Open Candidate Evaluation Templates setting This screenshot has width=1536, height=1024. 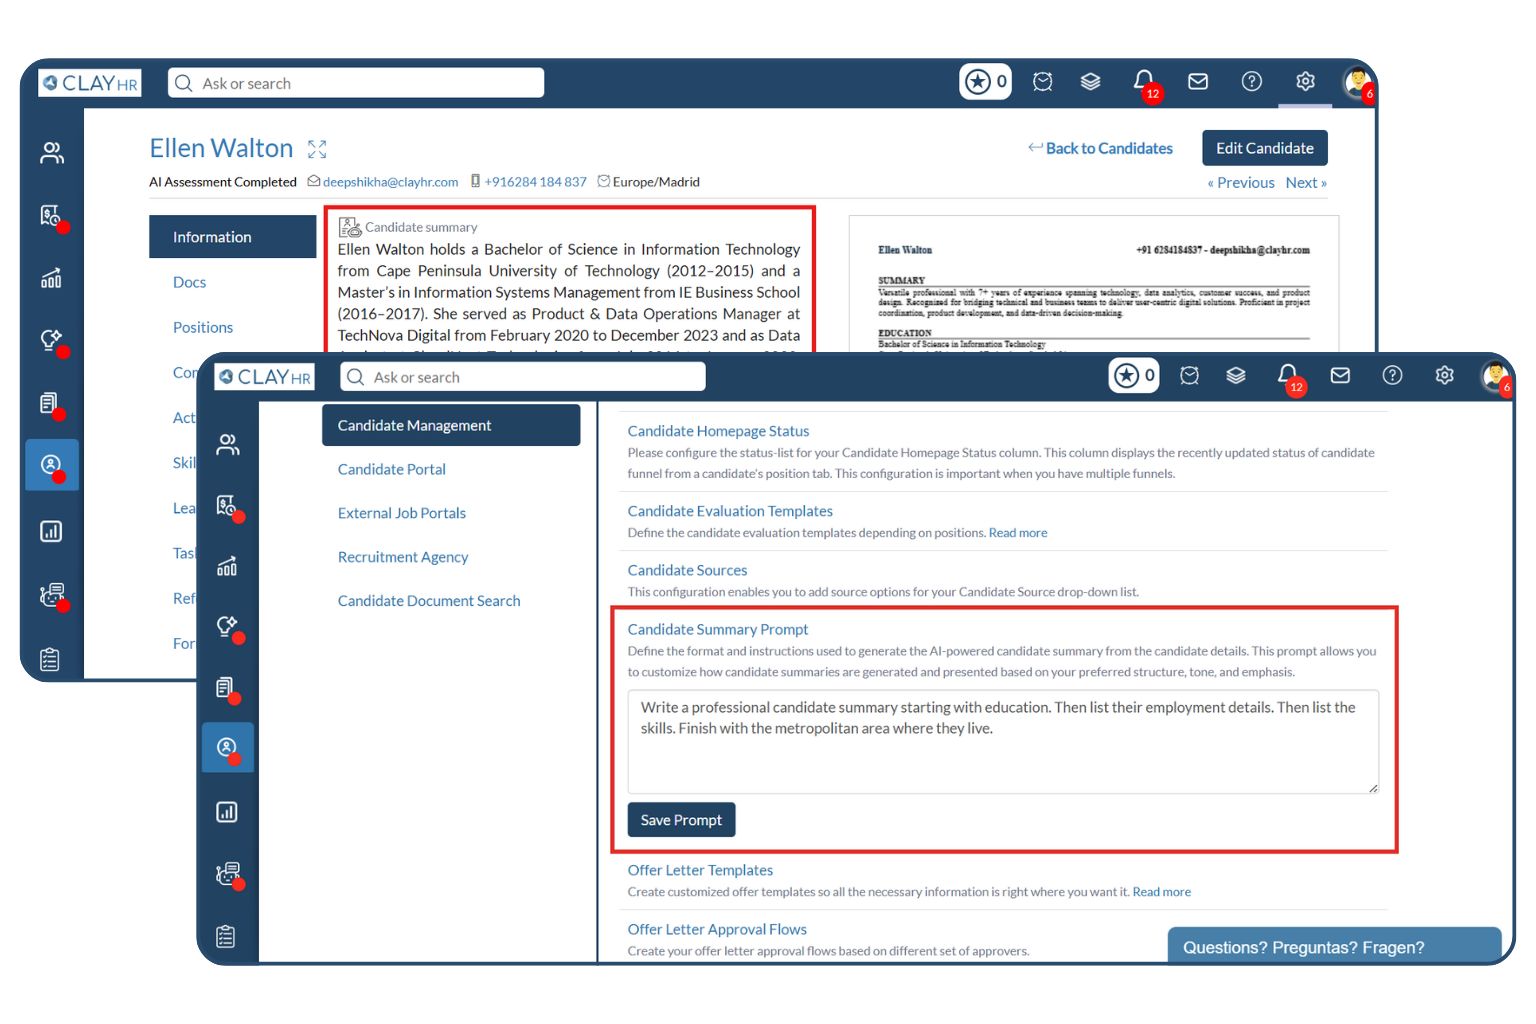point(730,511)
